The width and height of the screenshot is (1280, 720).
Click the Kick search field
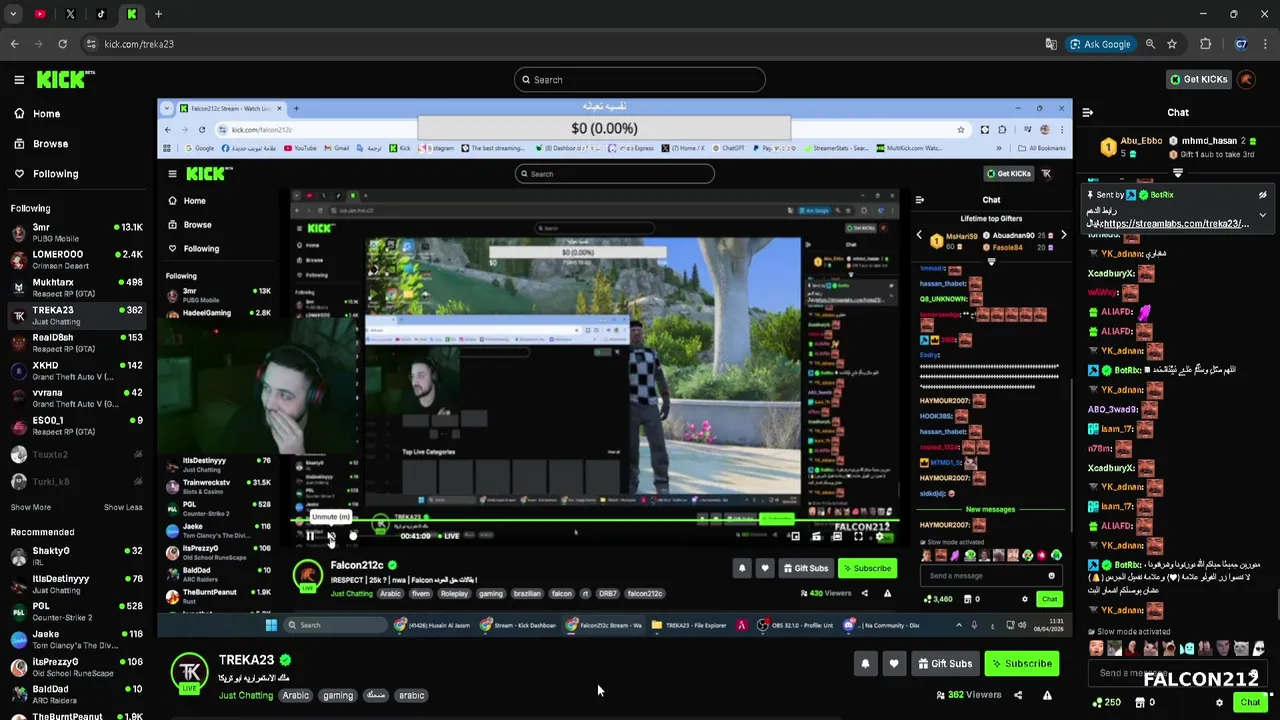tap(640, 80)
